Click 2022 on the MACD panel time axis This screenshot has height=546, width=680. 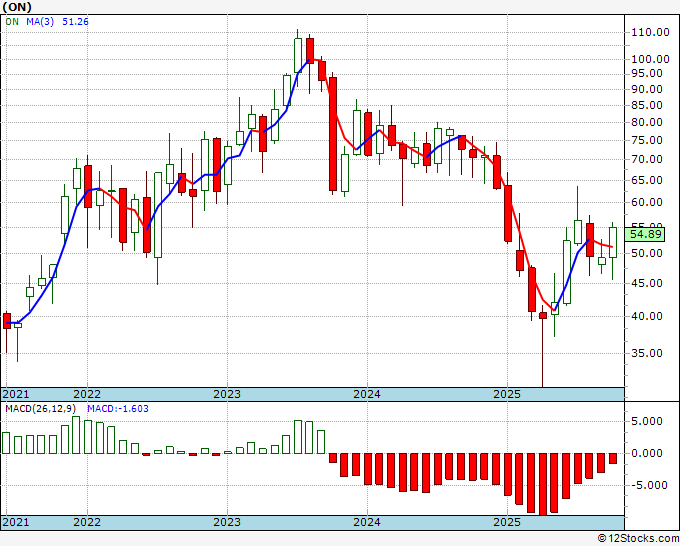(87, 522)
